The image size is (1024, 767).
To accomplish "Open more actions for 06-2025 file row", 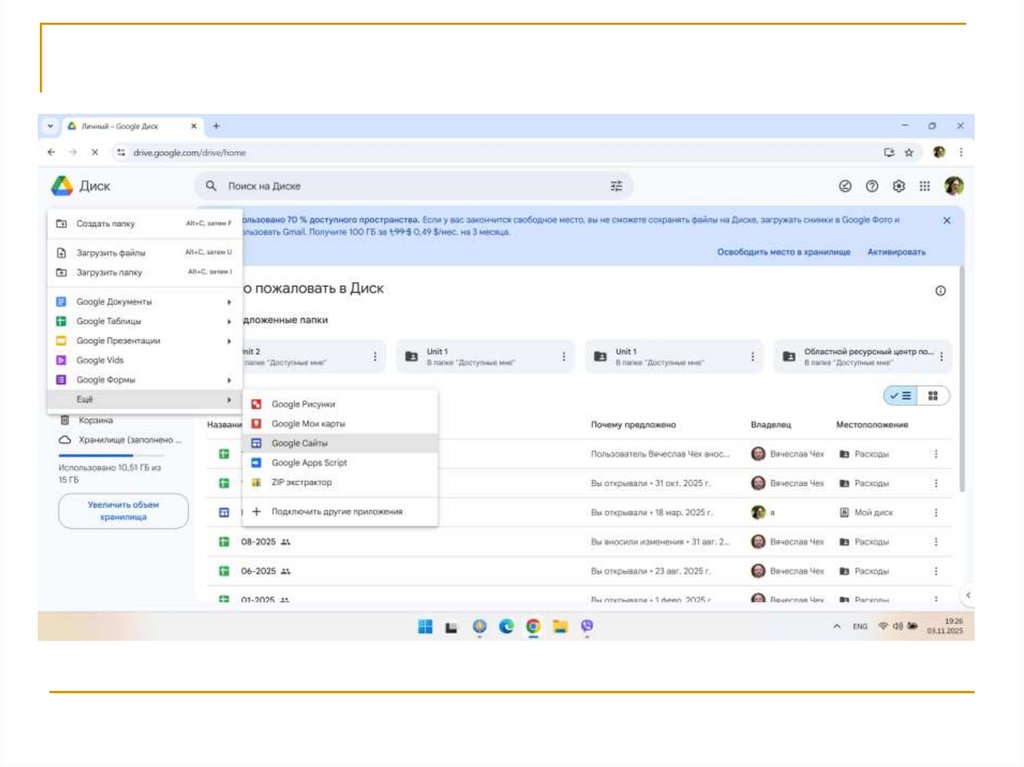I will [936, 571].
